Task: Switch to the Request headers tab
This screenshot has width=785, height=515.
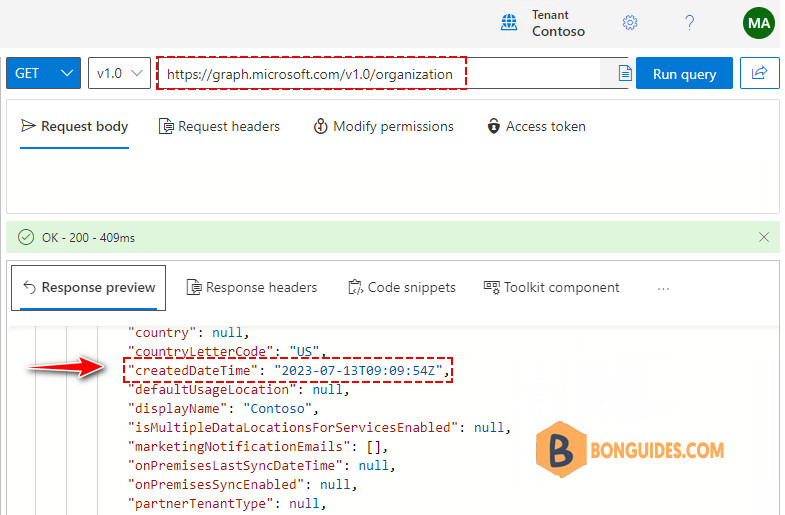Action: point(219,127)
